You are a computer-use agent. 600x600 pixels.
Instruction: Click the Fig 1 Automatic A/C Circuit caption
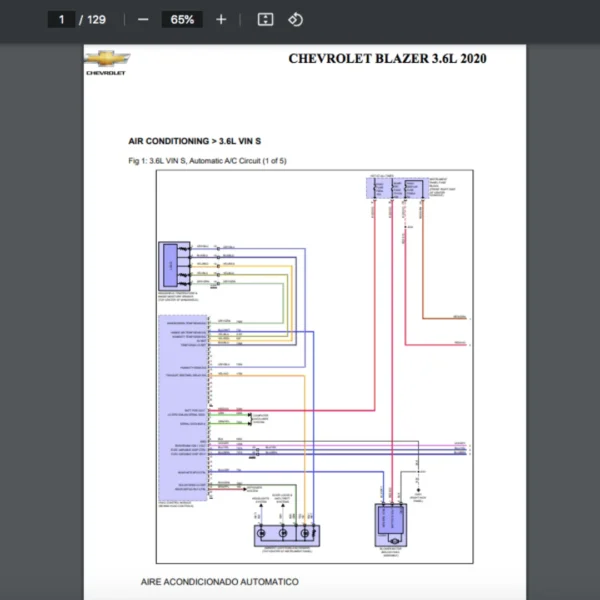(x=207, y=161)
